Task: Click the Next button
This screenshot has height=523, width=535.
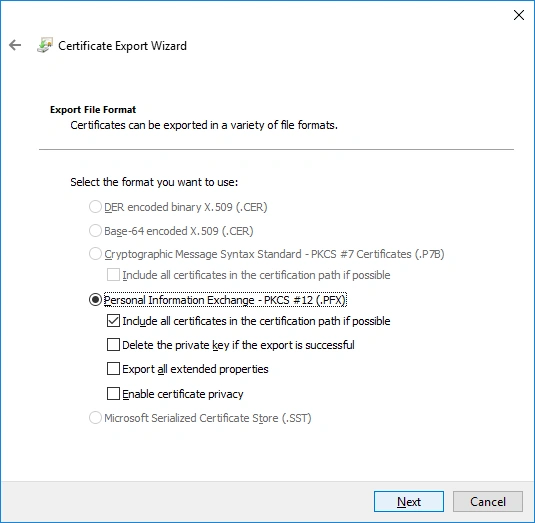Action: [x=409, y=502]
